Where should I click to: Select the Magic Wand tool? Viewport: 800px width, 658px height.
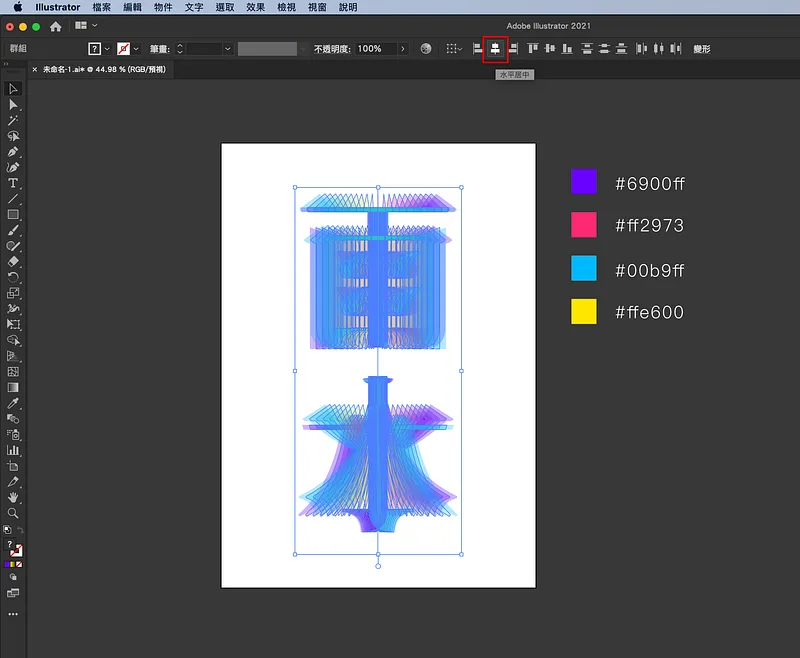point(13,120)
